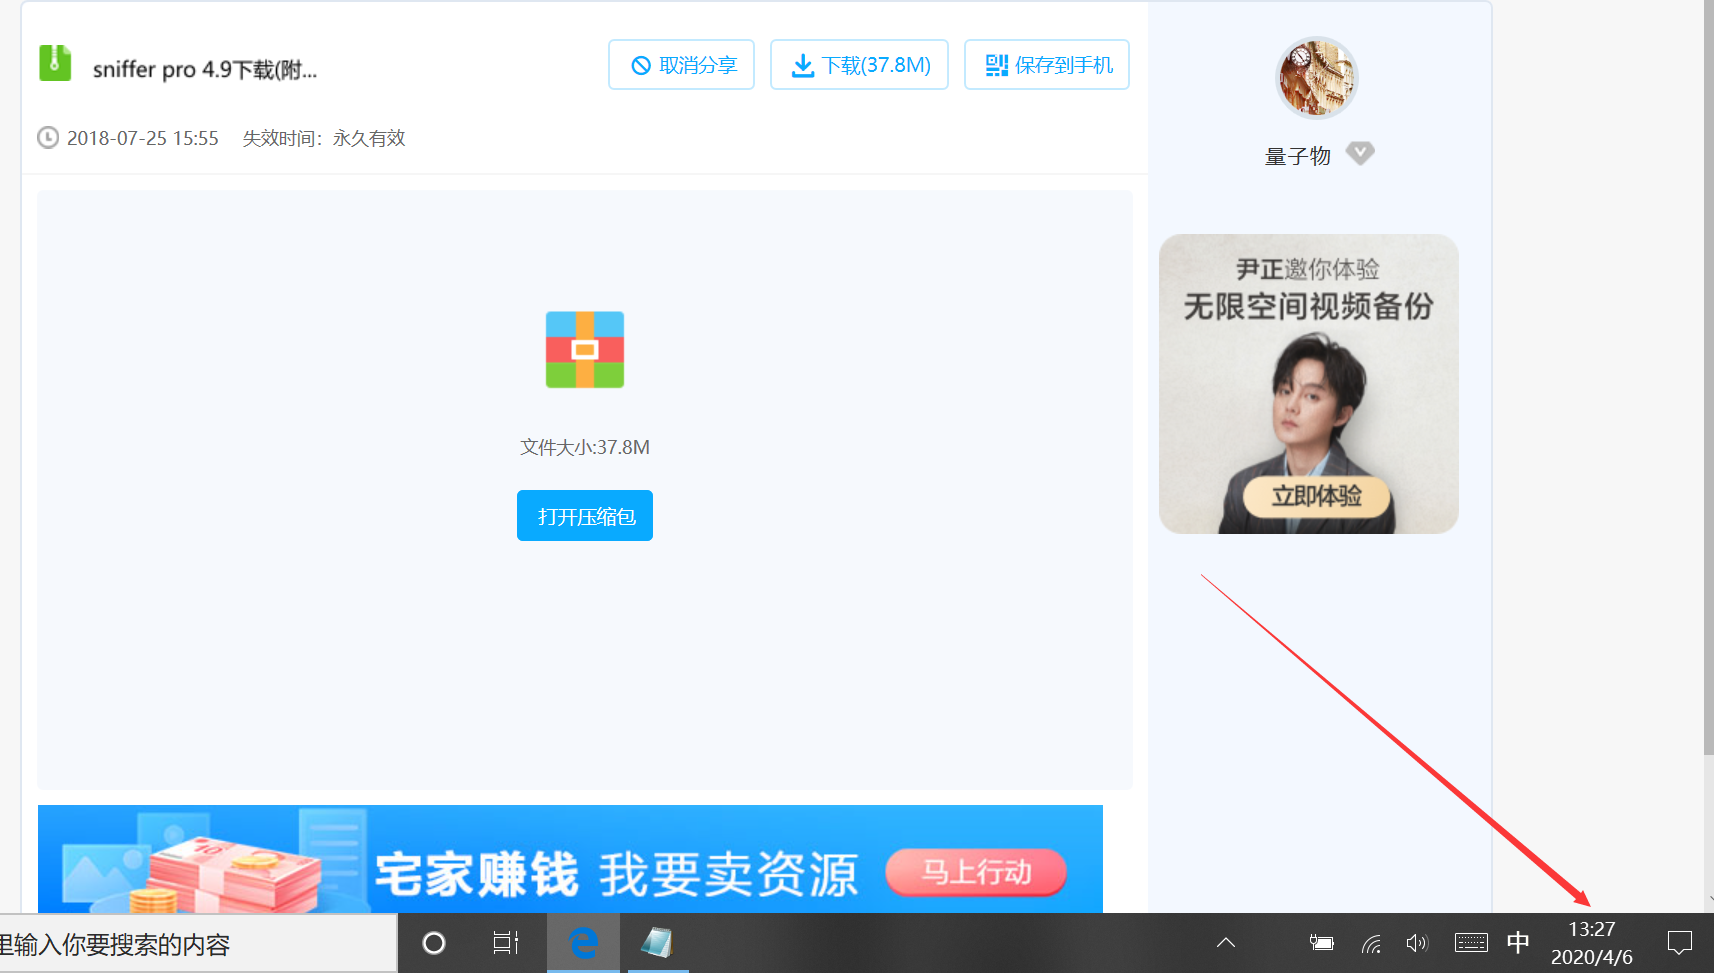This screenshot has height=973, width=1714.
Task: Click the green file icon beside the sniffer pro filename
Action: pyautogui.click(x=54, y=63)
